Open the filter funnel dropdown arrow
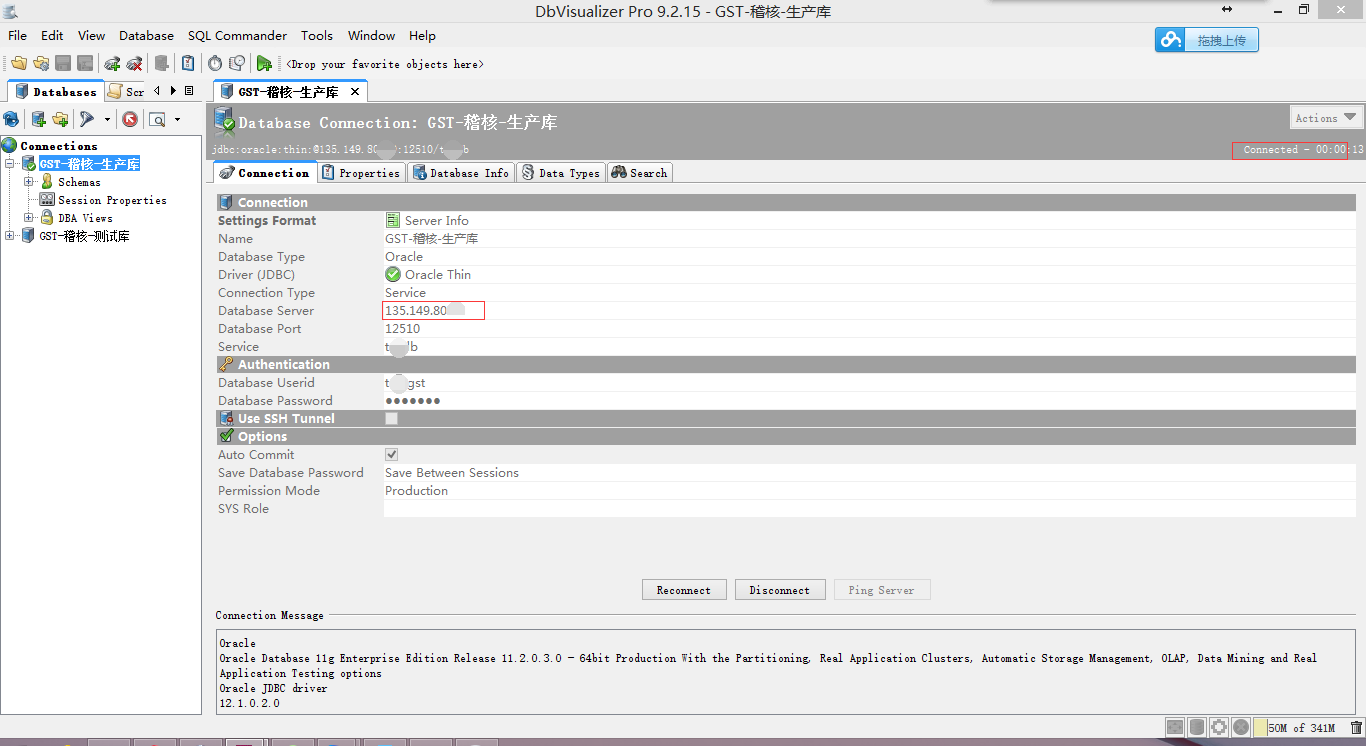Screen dimensions: 1366x746 tap(107, 120)
